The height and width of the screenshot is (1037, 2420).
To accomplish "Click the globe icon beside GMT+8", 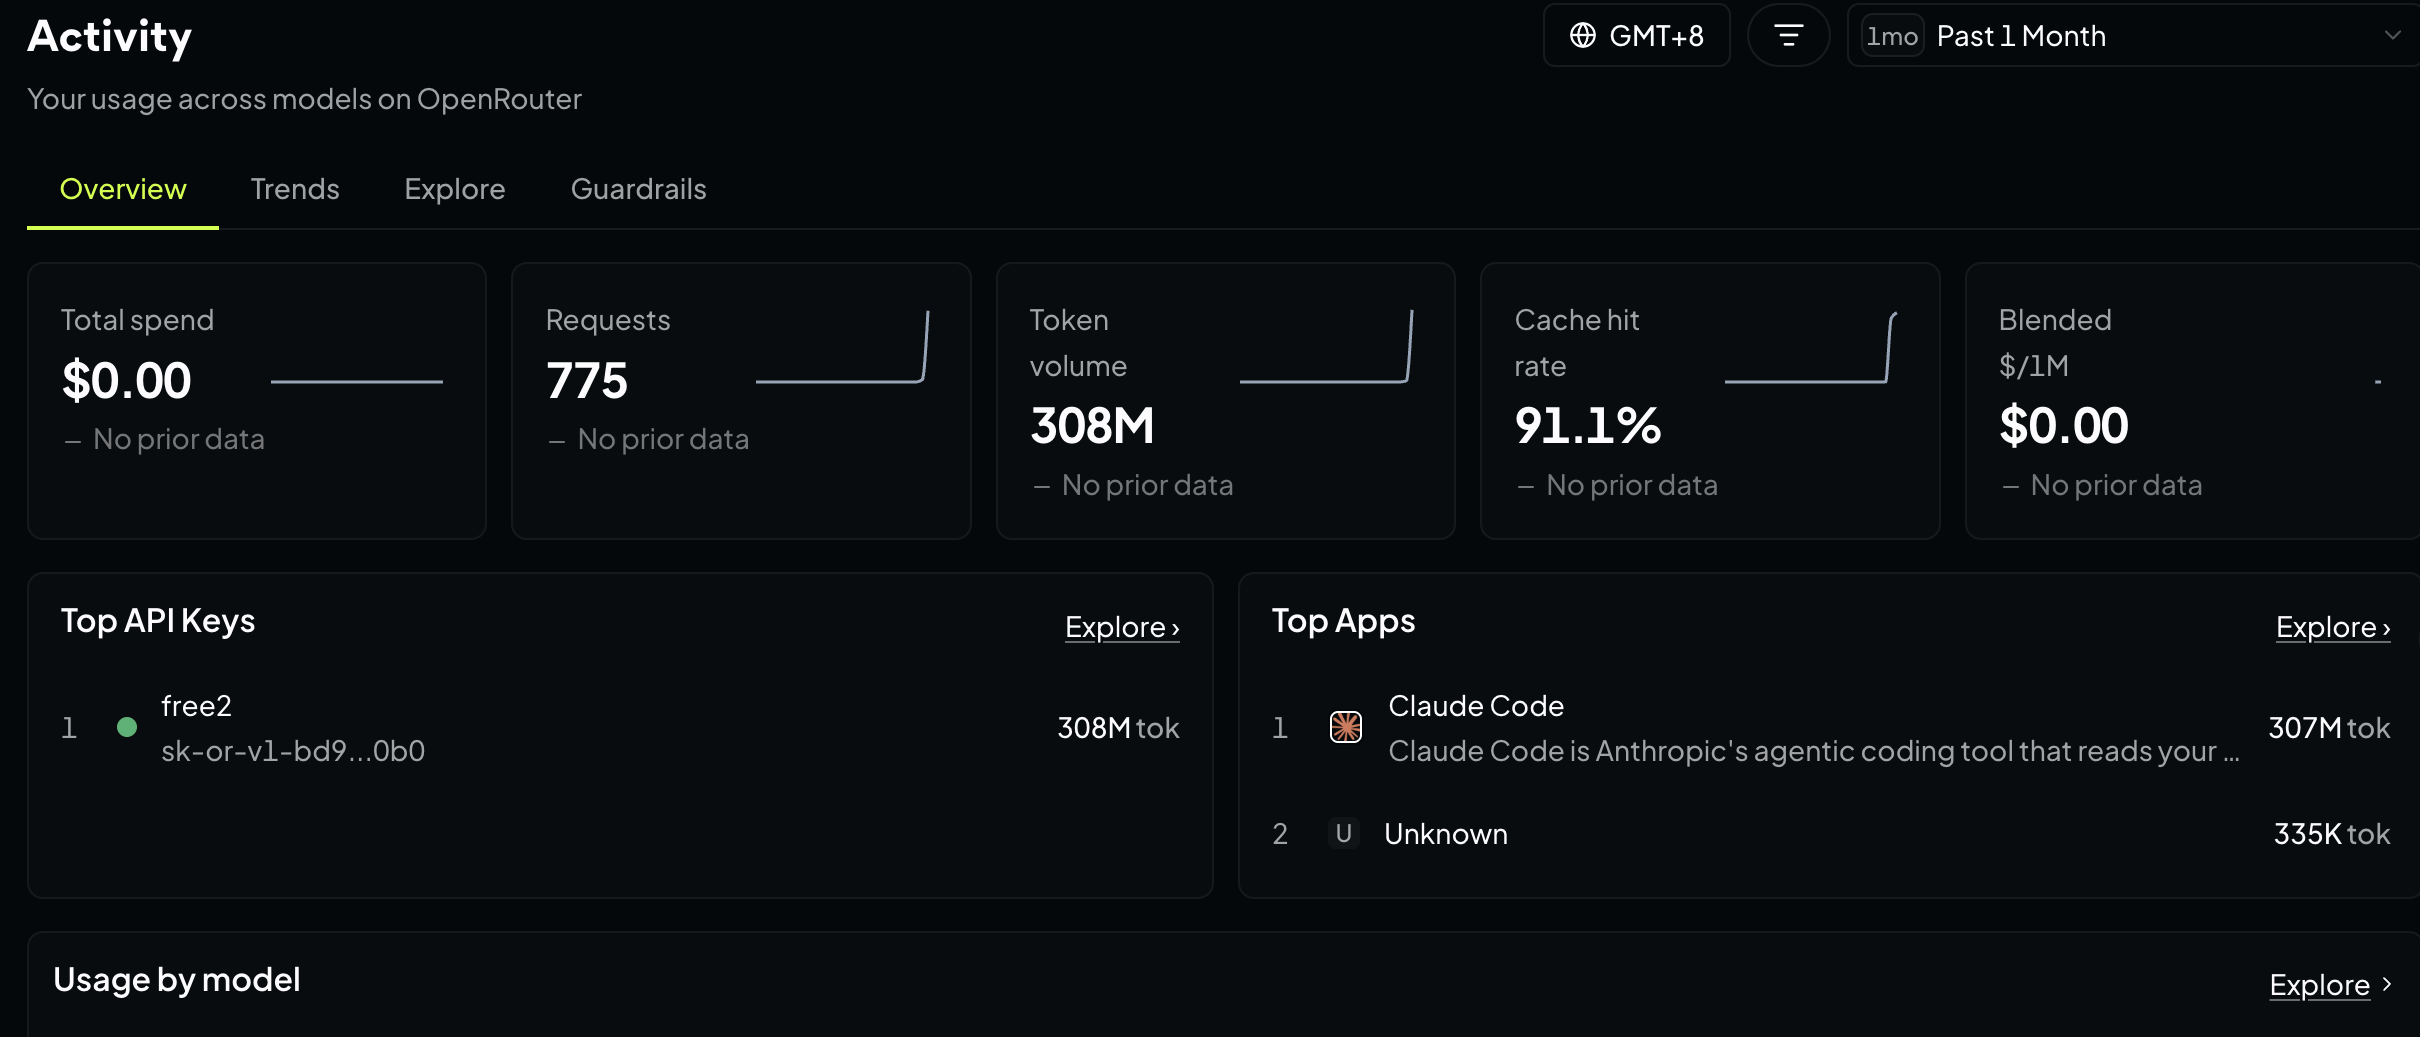I will point(1583,36).
